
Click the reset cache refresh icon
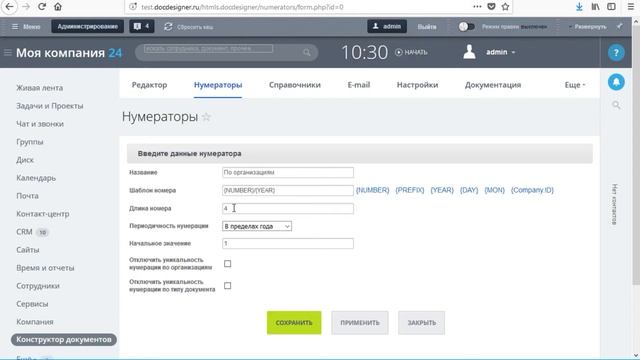click(168, 27)
